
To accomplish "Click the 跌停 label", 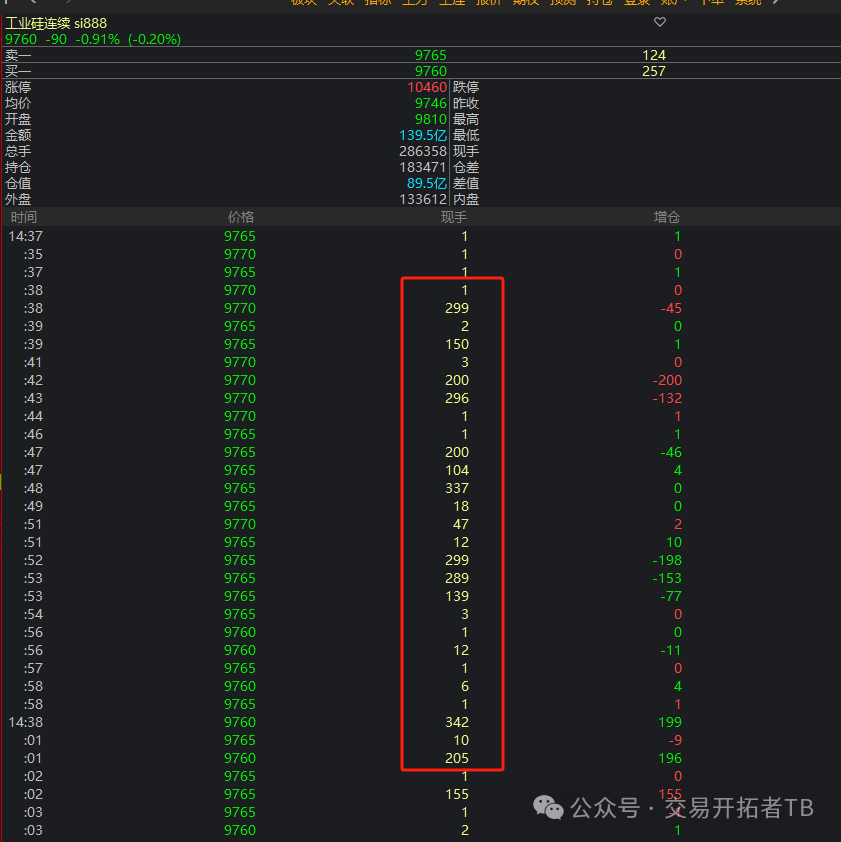I will coord(466,88).
